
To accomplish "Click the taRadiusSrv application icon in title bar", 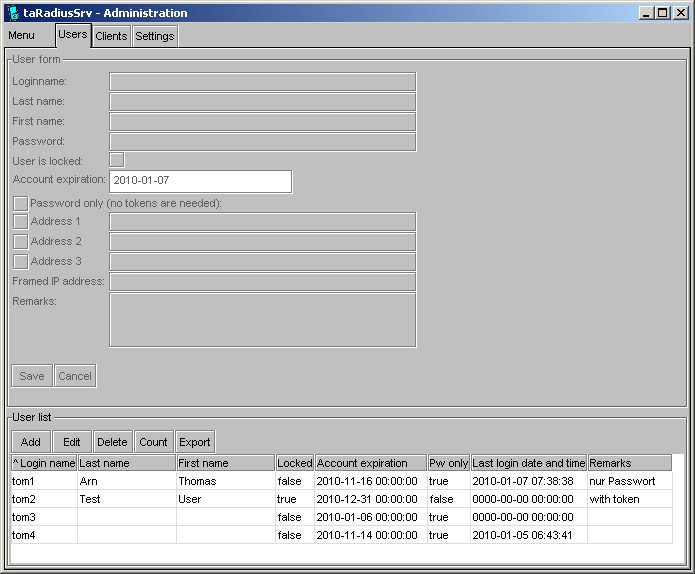I will [12, 13].
